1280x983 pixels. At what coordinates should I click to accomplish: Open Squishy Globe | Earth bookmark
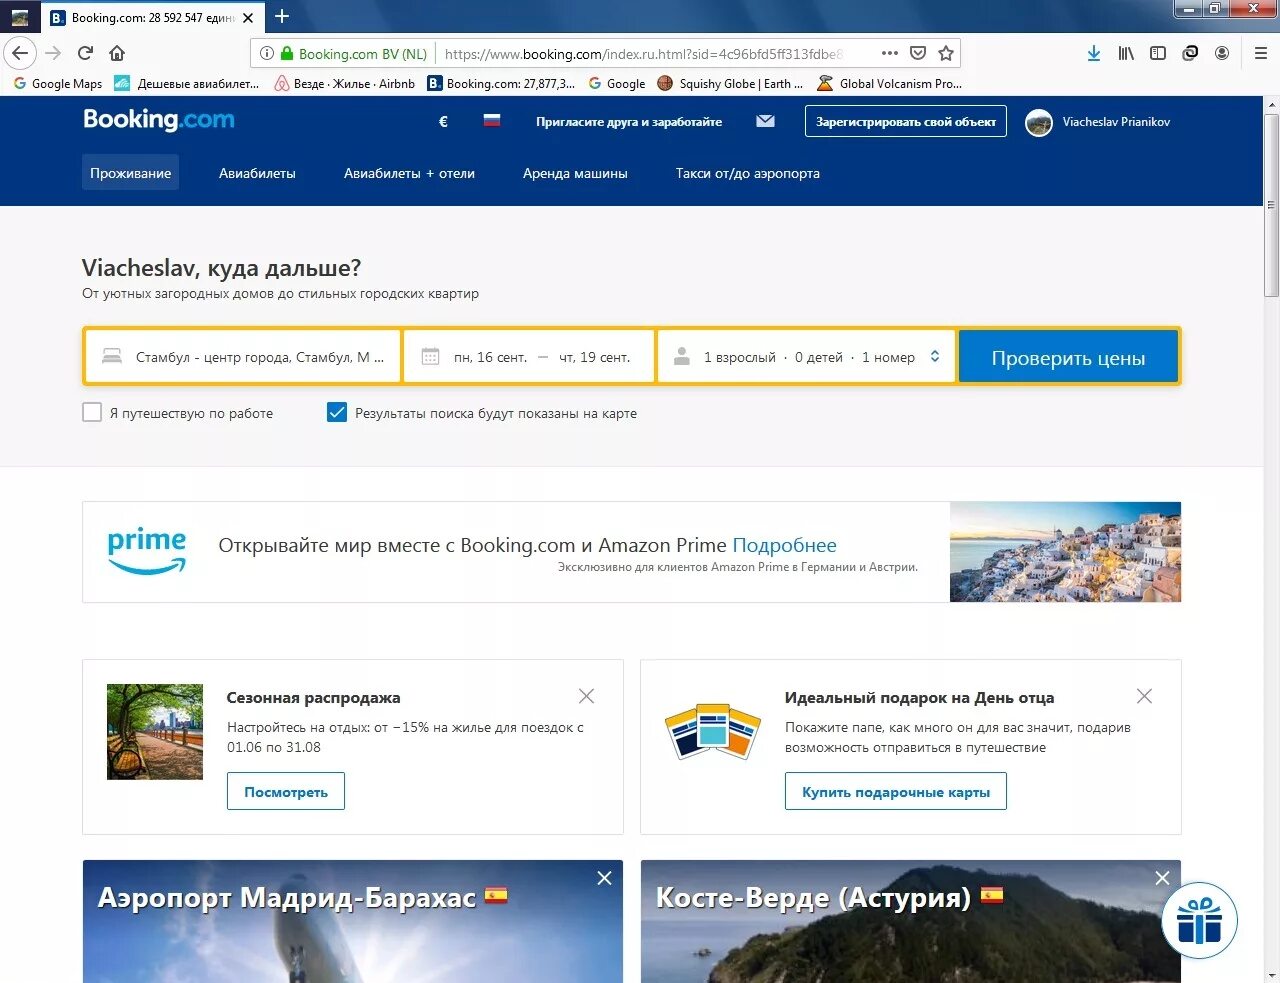click(730, 84)
